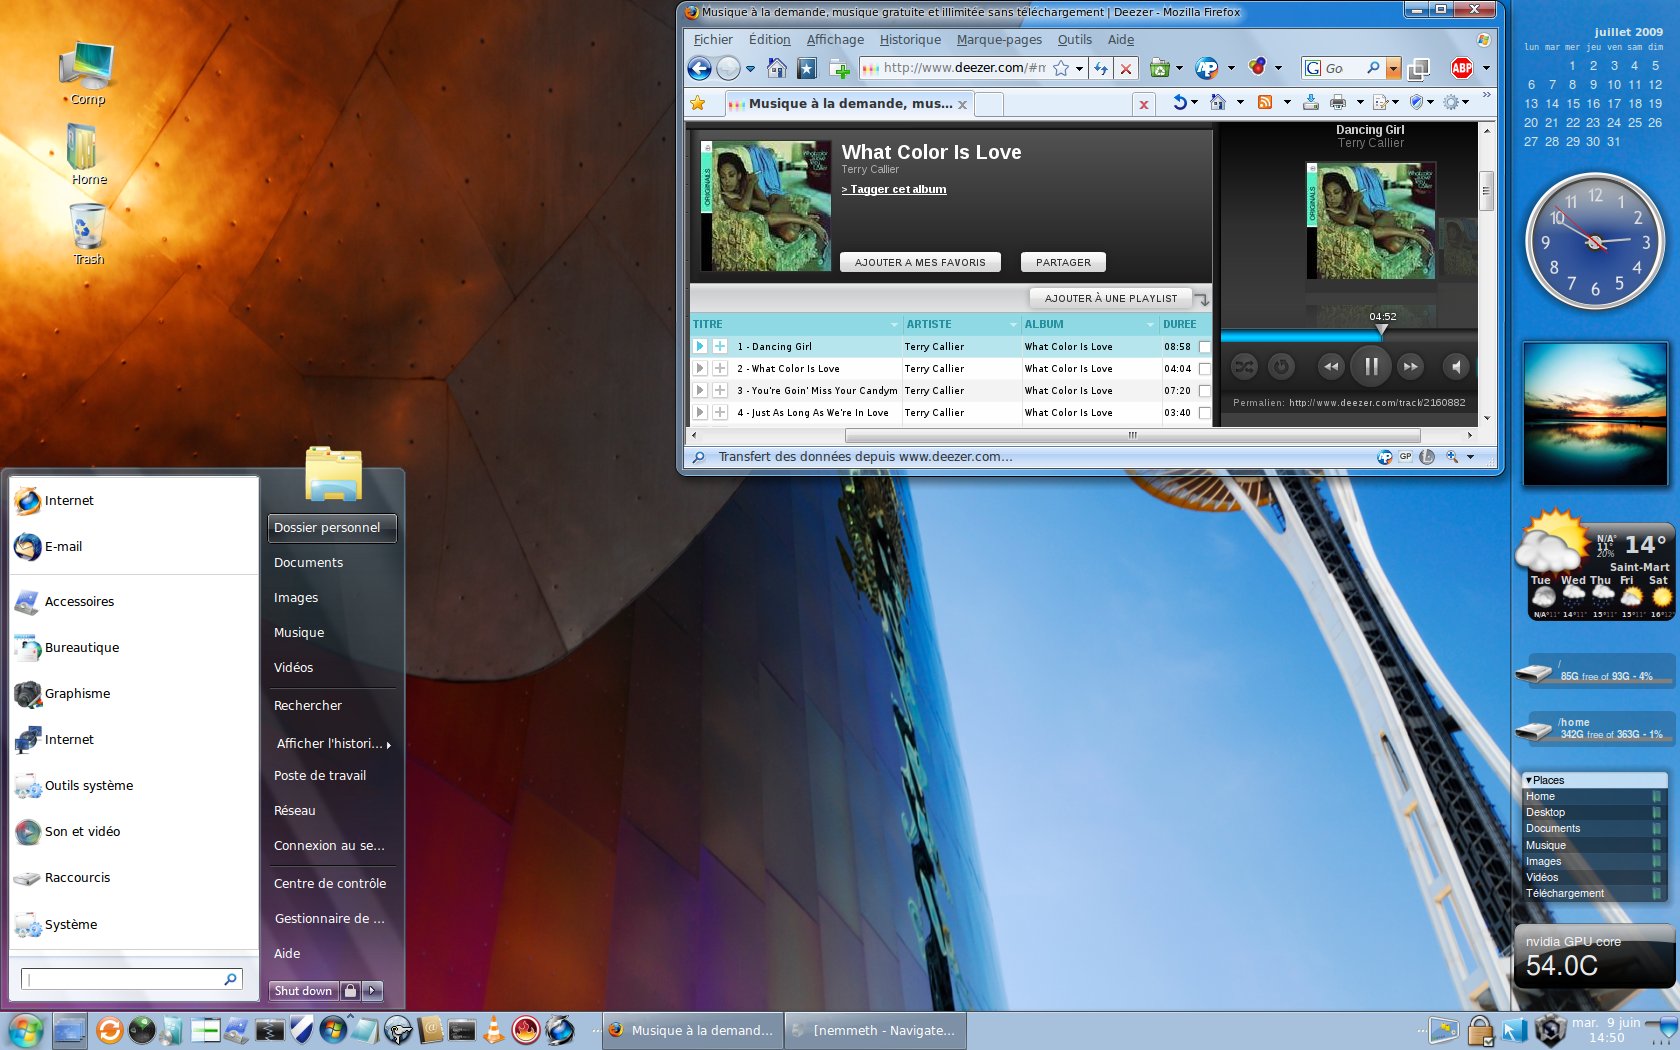Open back history dropdown arrow
Image resolution: width=1680 pixels, height=1050 pixels.
750,69
